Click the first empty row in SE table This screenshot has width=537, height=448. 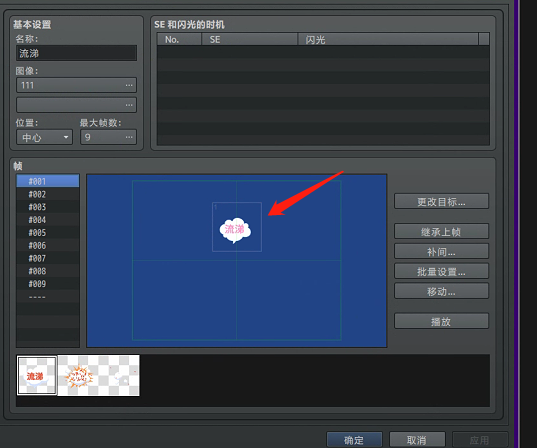pyautogui.click(x=323, y=52)
